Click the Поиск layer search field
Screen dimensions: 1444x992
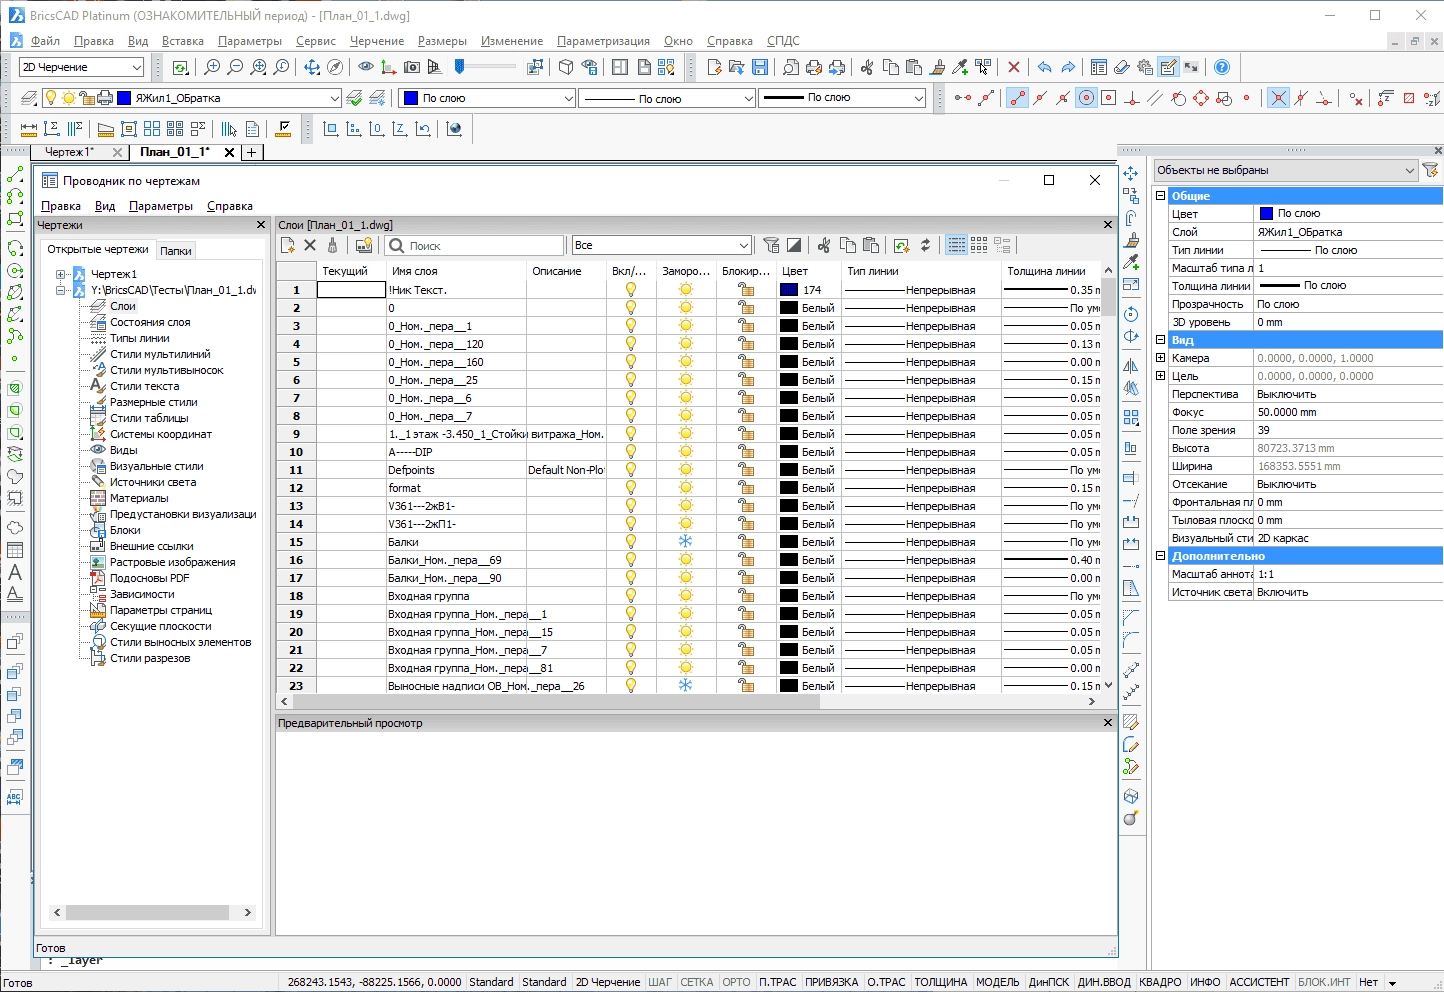(x=475, y=245)
